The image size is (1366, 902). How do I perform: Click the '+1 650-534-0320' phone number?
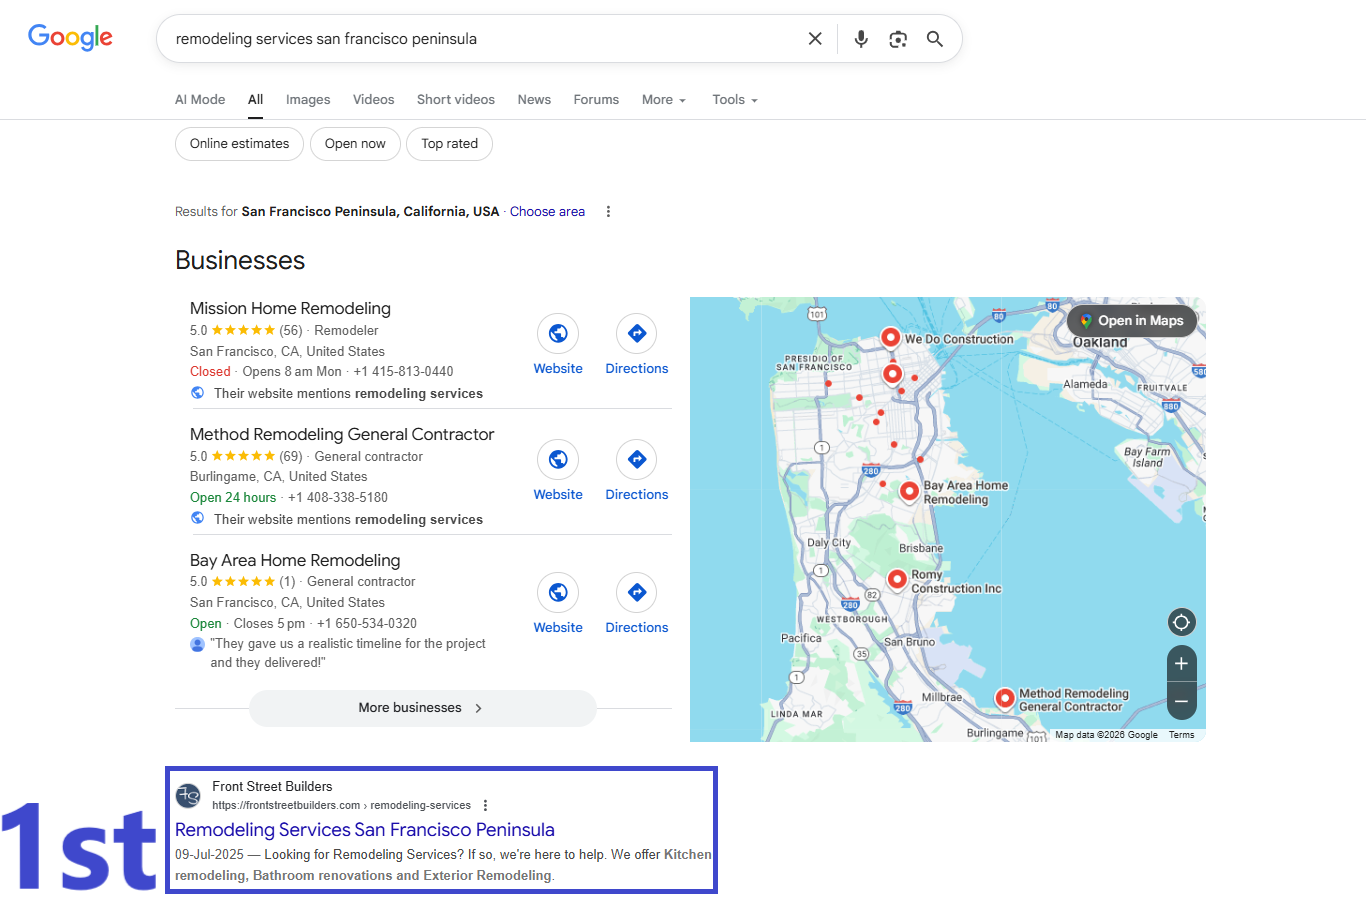point(367,624)
